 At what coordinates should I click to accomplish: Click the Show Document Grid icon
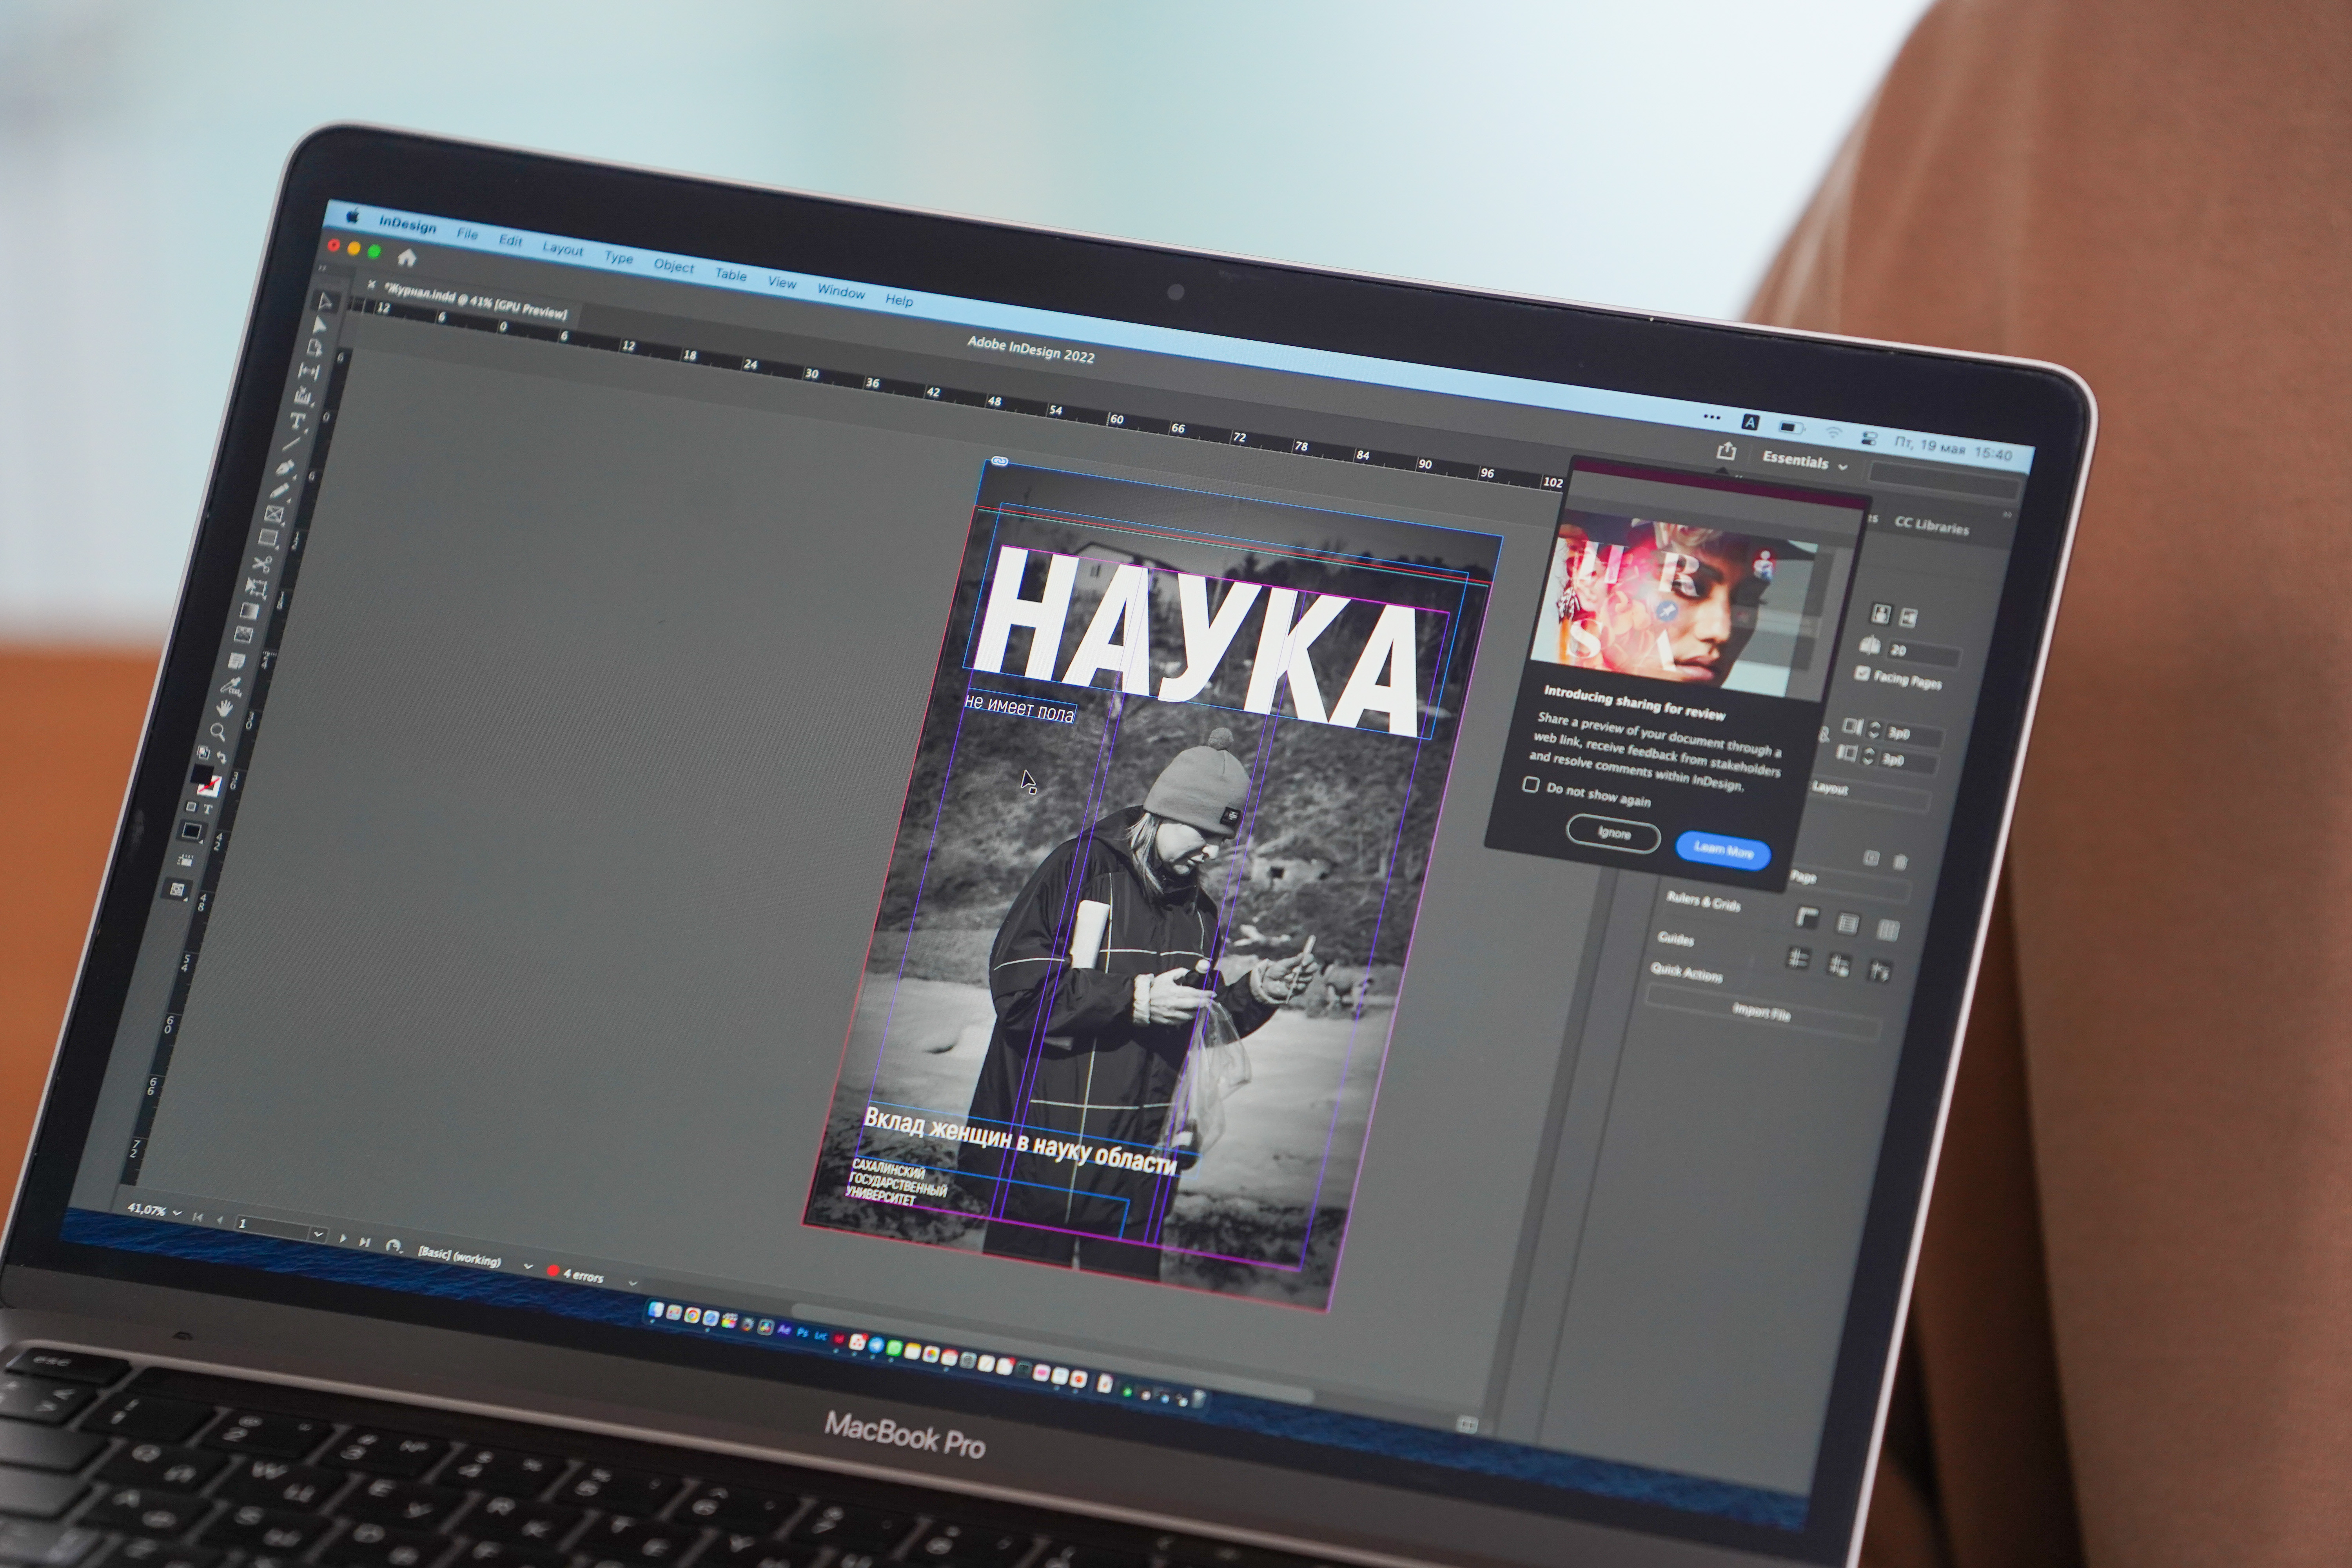pos(1888,930)
